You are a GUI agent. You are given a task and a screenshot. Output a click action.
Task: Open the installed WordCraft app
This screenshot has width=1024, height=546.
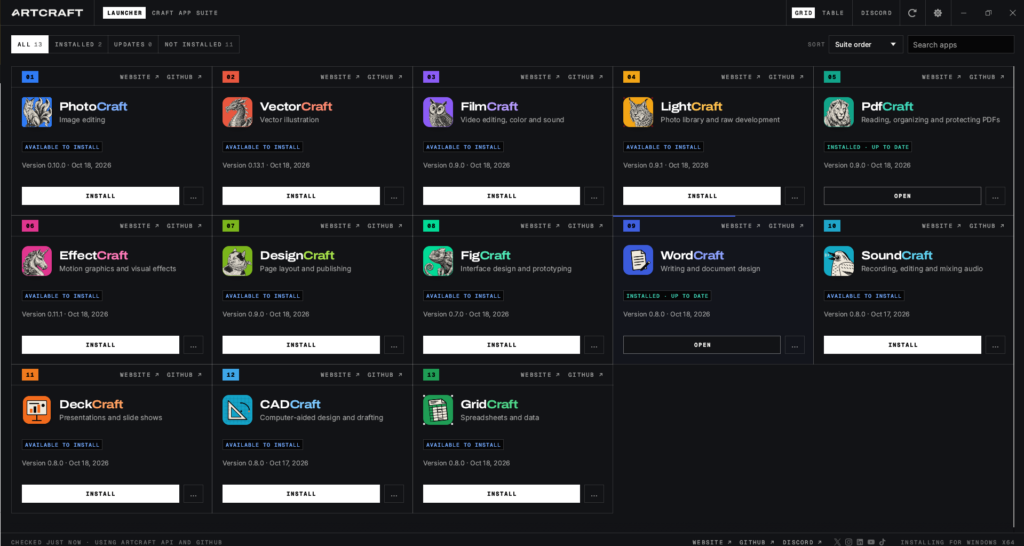coord(702,345)
